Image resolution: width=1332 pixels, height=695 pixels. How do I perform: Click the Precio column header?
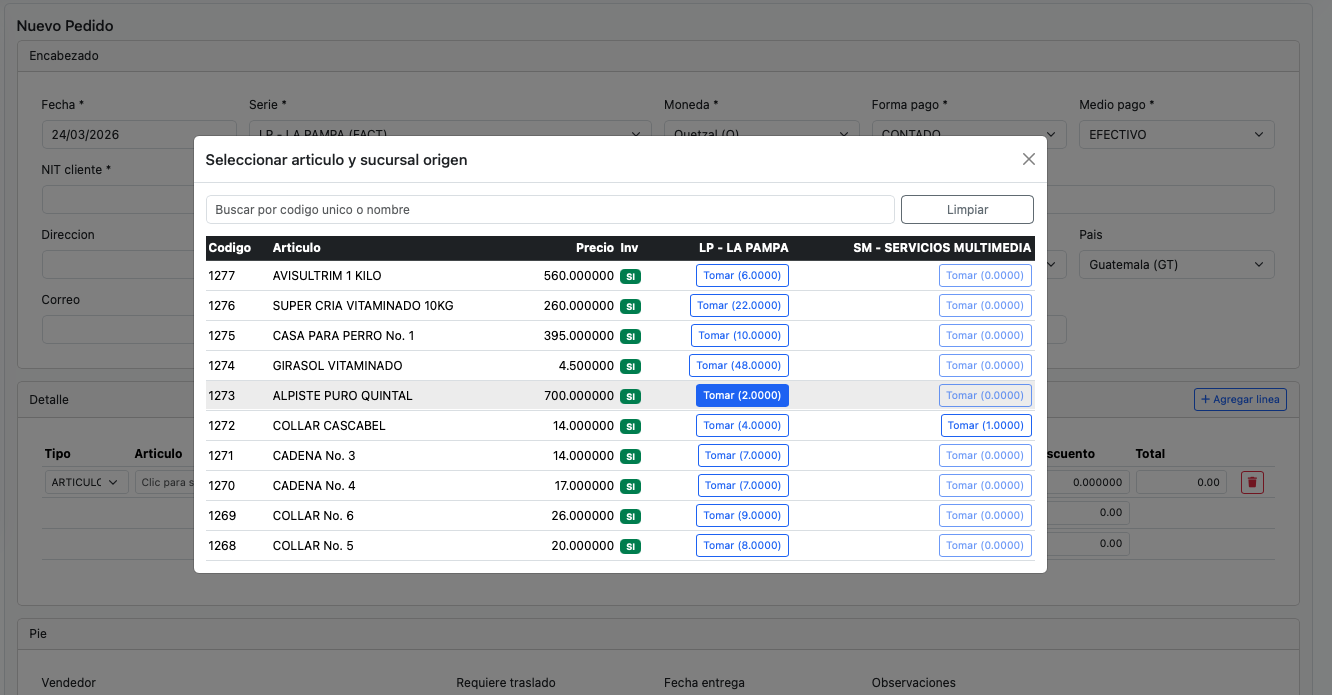tap(594, 248)
